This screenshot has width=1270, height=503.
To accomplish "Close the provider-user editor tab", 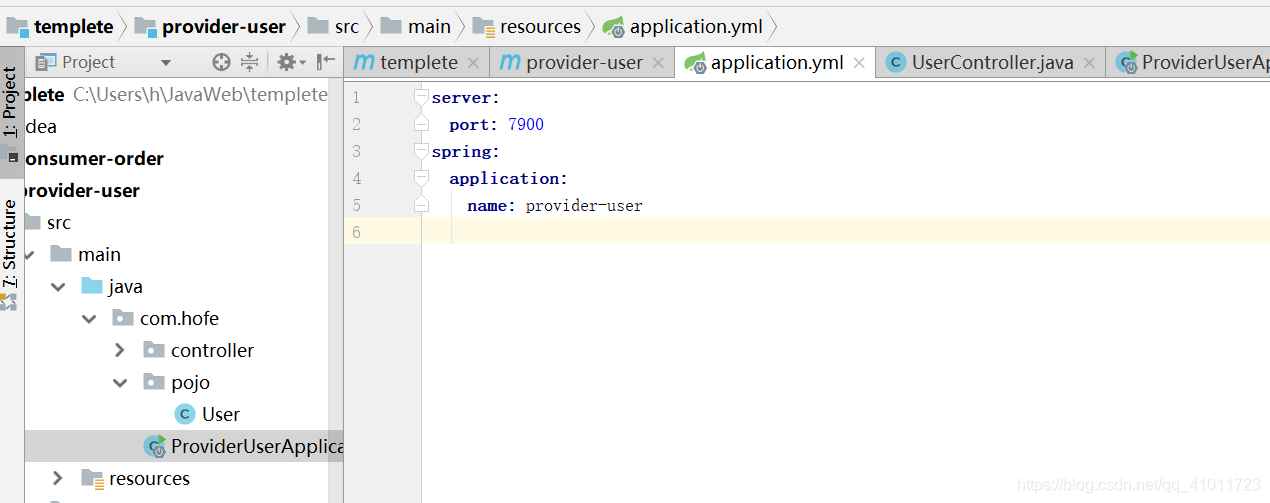I will [658, 63].
